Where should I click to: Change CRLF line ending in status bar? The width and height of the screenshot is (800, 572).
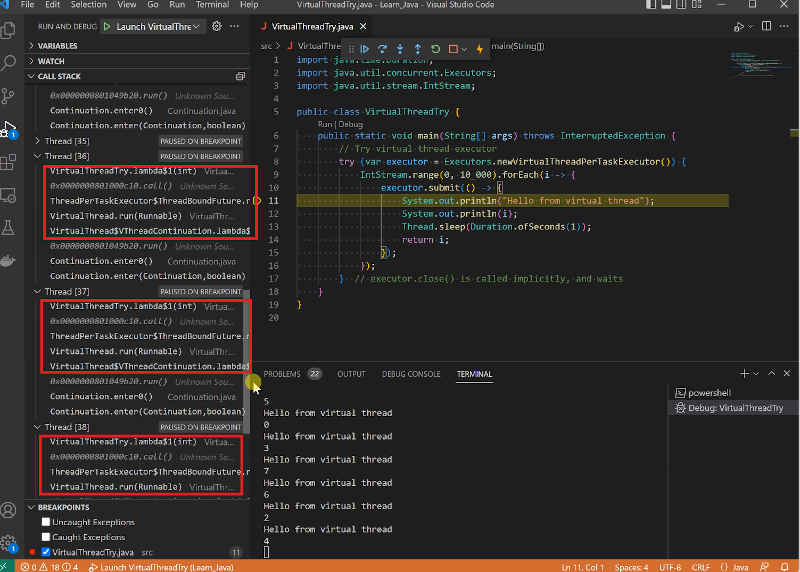[701, 567]
